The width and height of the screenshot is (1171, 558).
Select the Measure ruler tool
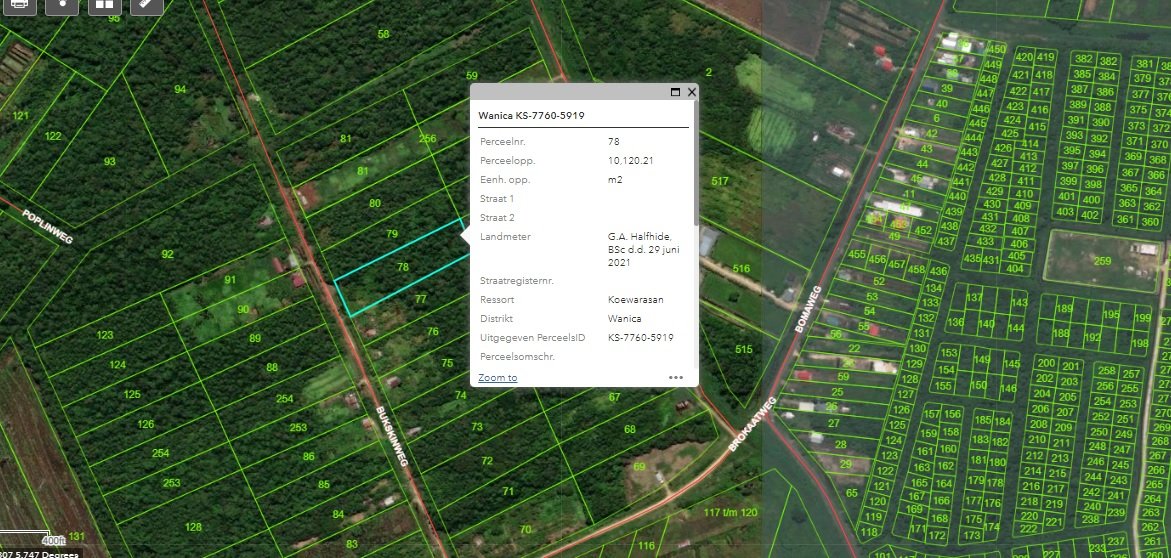coord(146,4)
